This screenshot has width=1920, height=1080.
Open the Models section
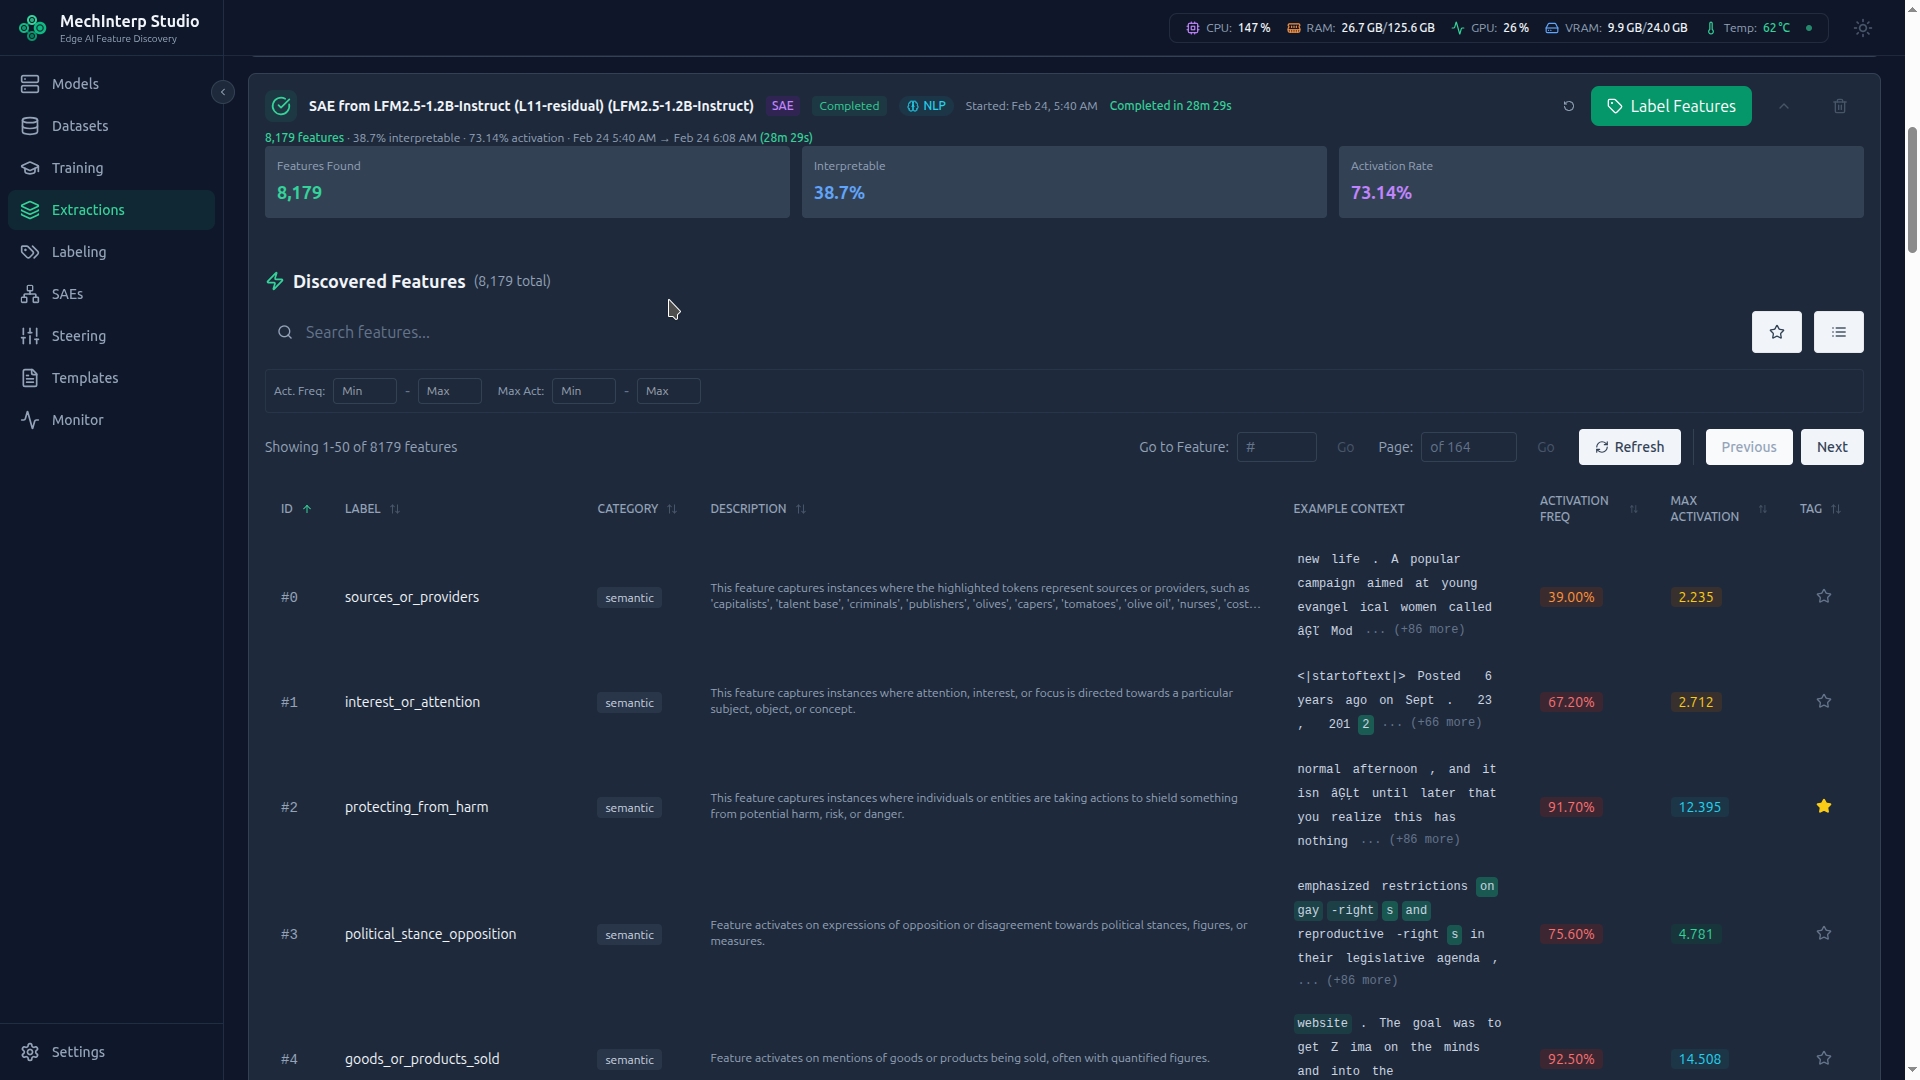[x=111, y=84]
